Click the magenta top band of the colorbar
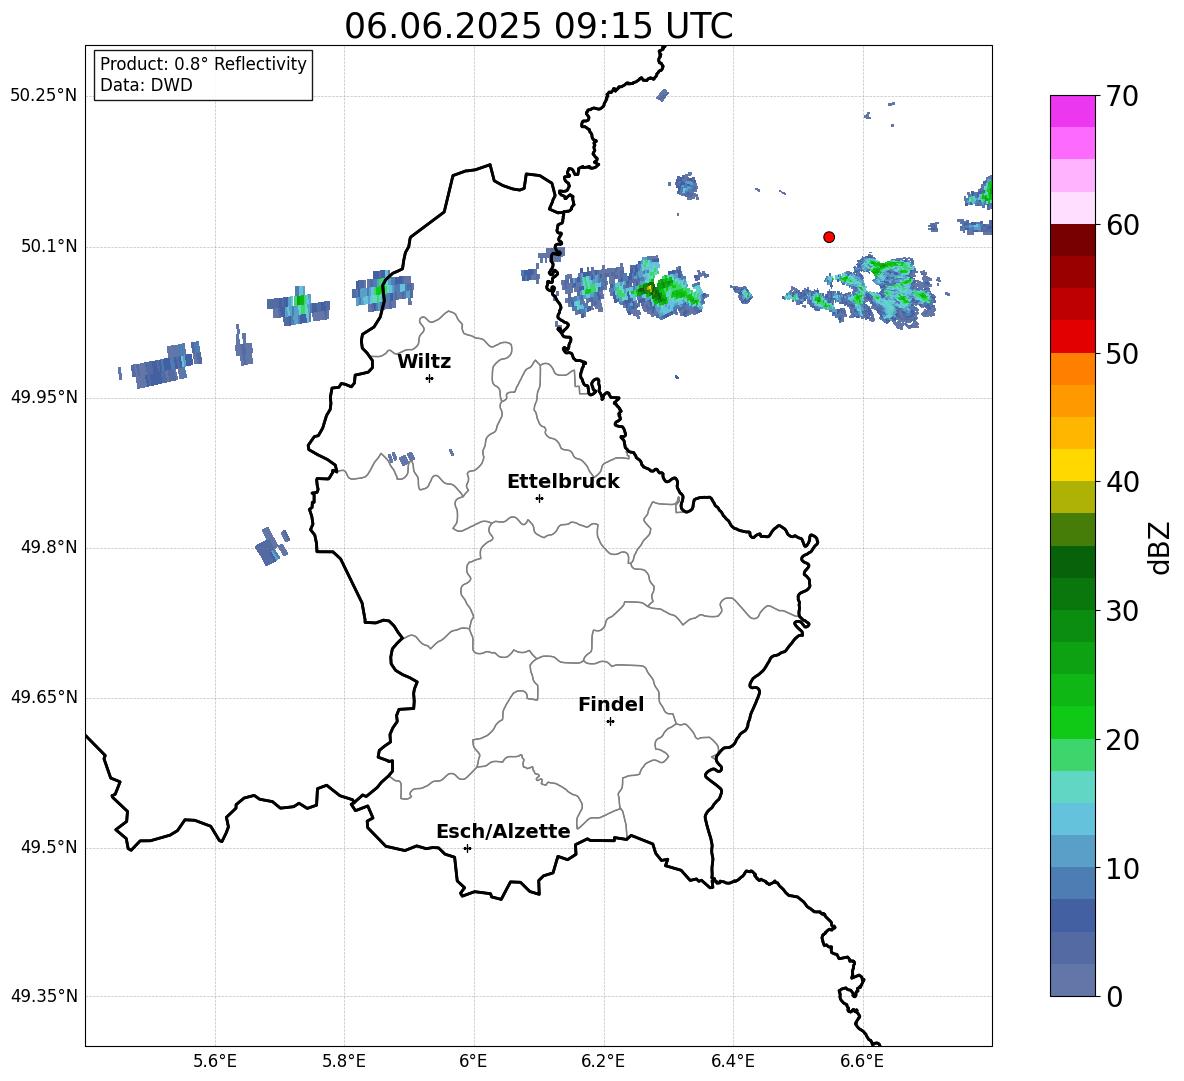 (x=1072, y=111)
